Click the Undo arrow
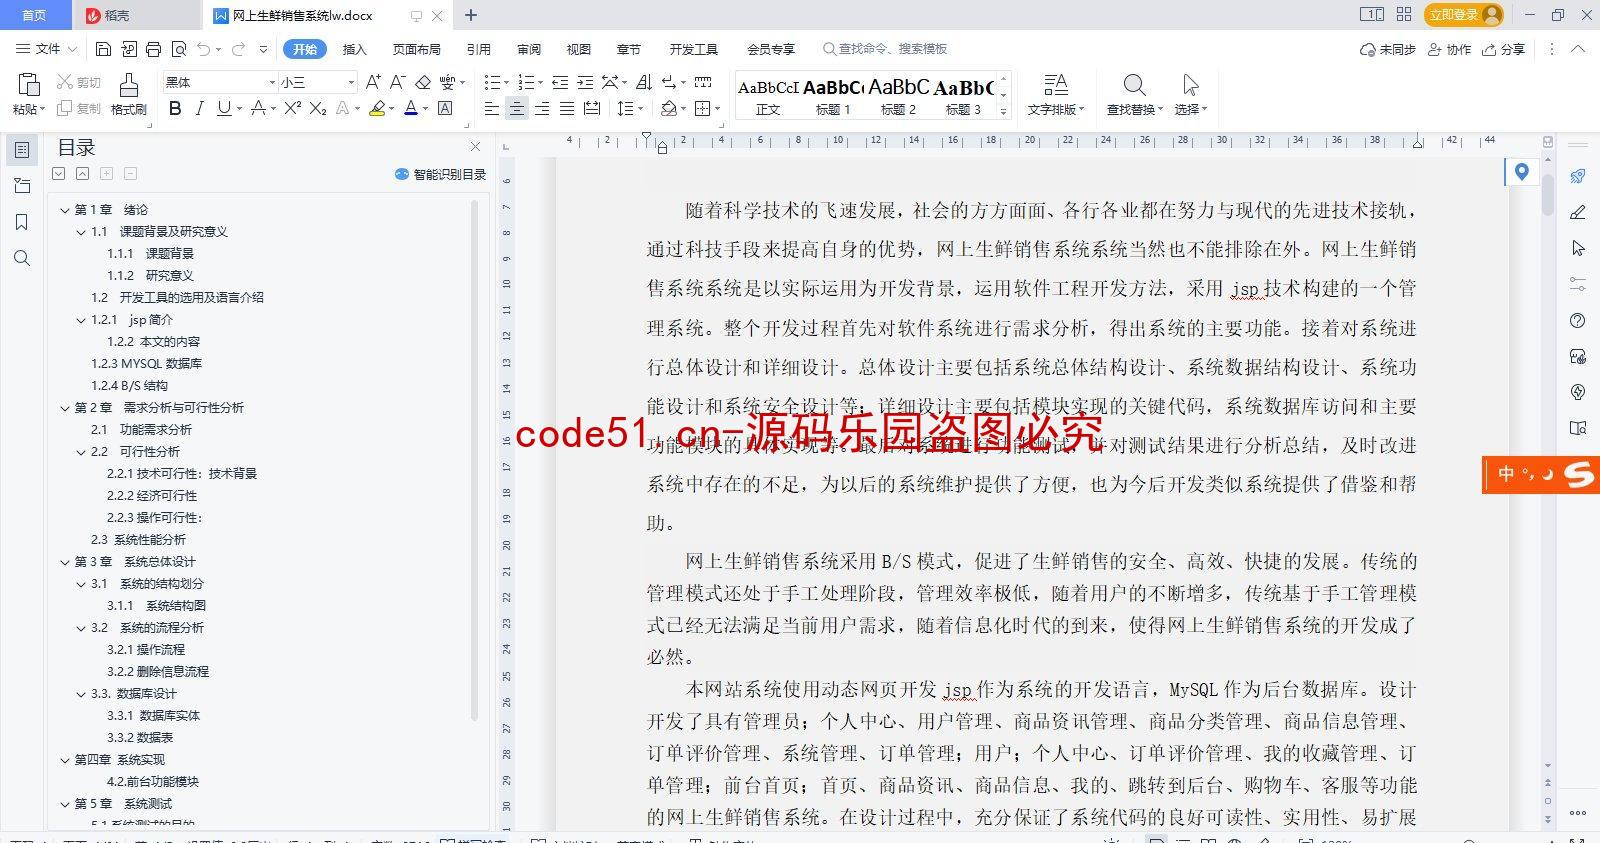The width and height of the screenshot is (1600, 843). click(204, 49)
